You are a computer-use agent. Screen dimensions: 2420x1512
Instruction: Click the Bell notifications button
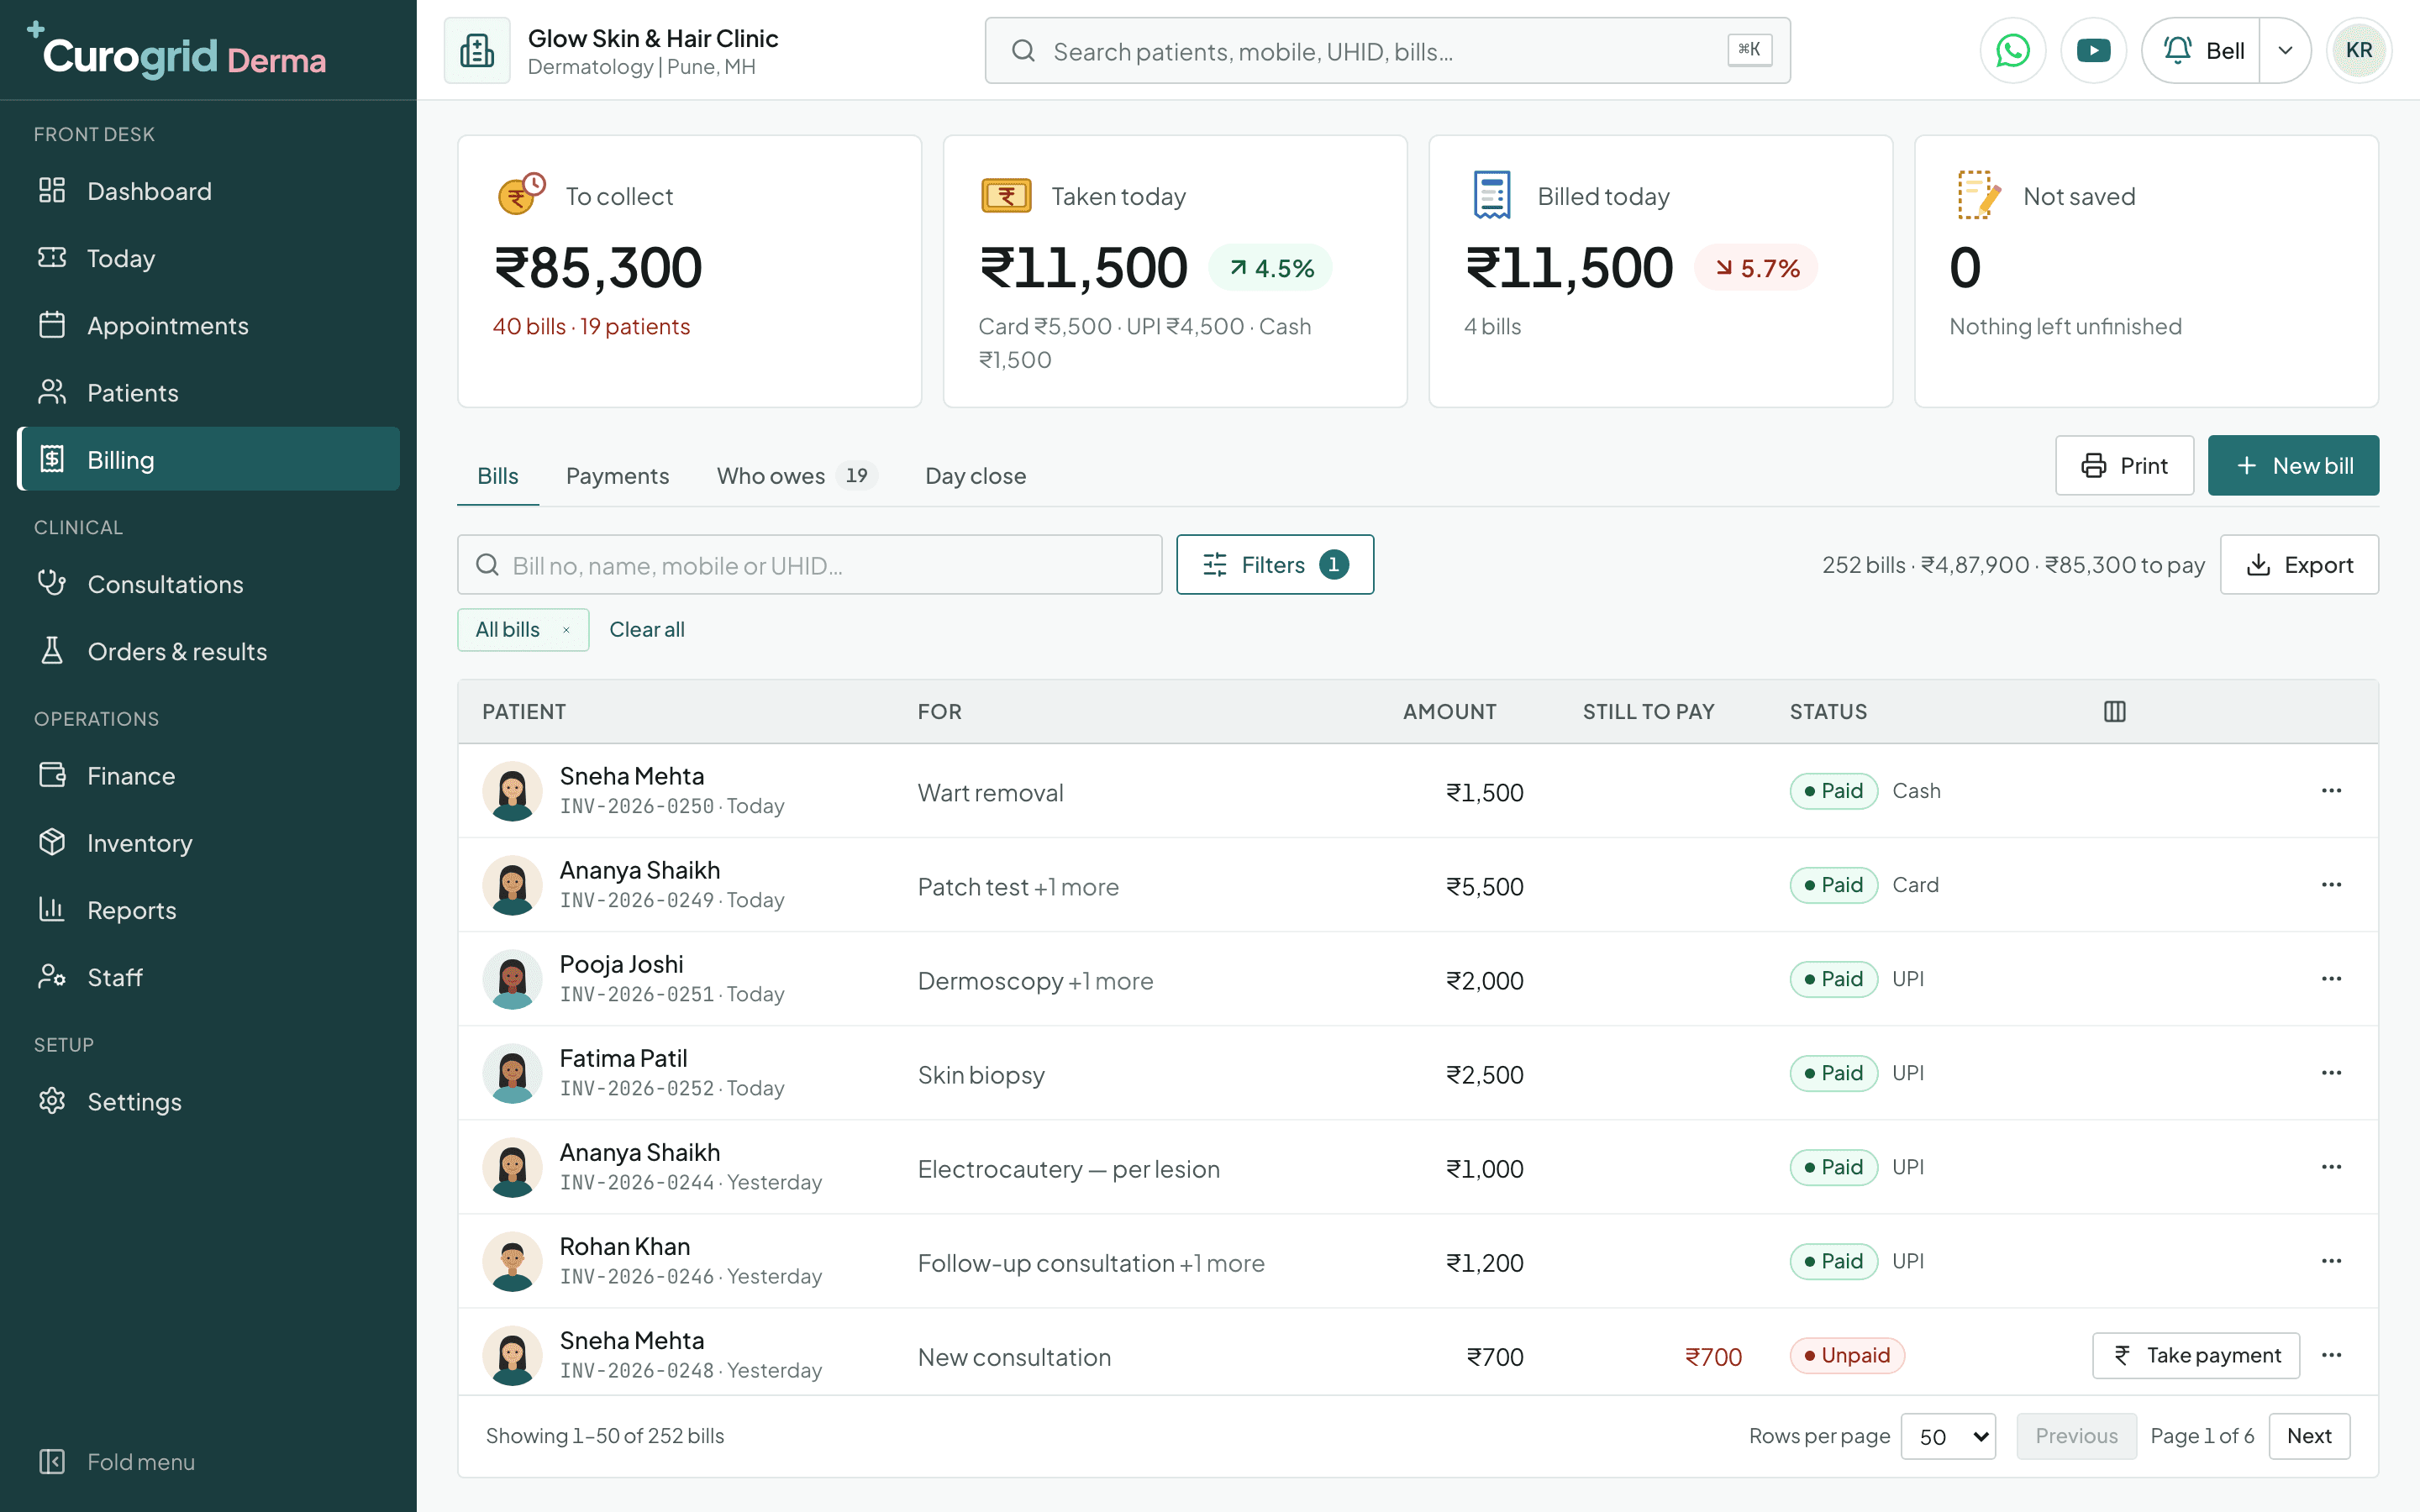[x=2201, y=50]
